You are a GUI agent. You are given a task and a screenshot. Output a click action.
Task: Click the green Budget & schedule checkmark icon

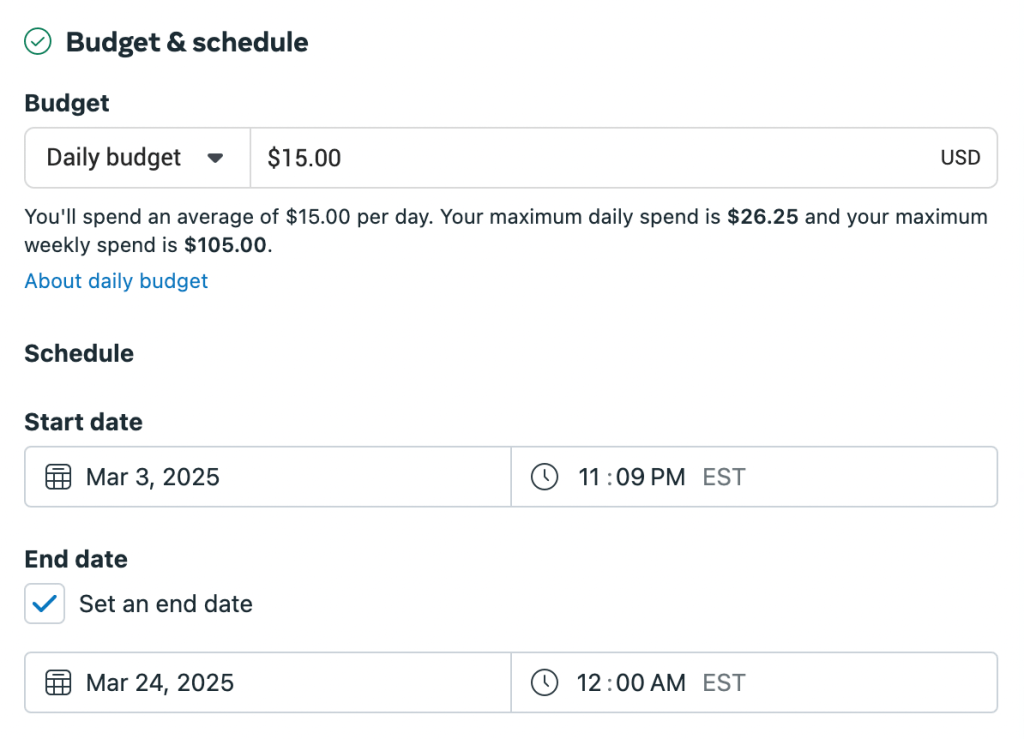click(38, 42)
